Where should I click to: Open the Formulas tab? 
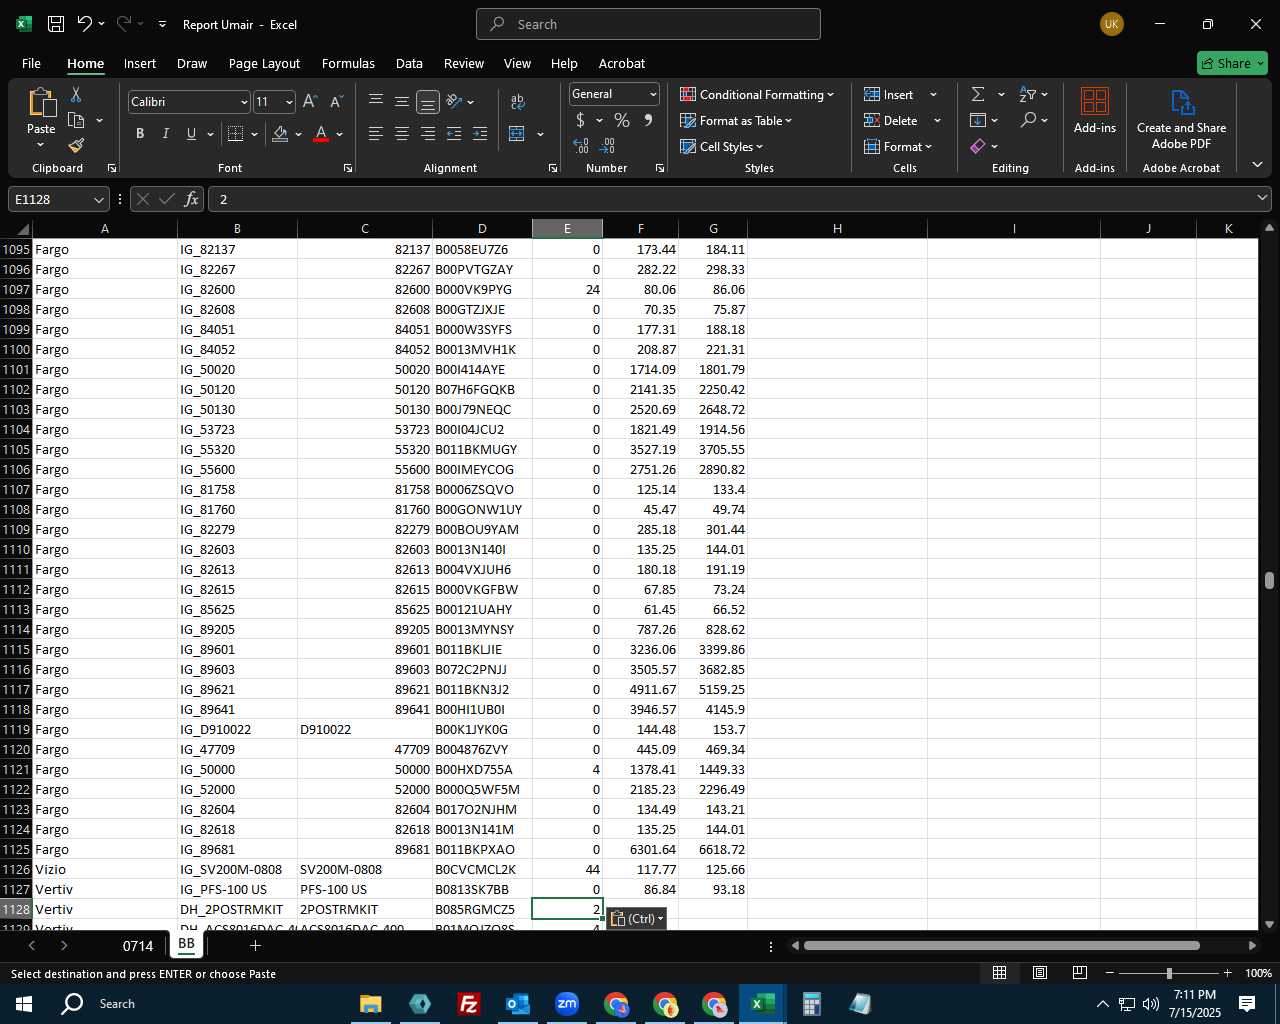(348, 63)
